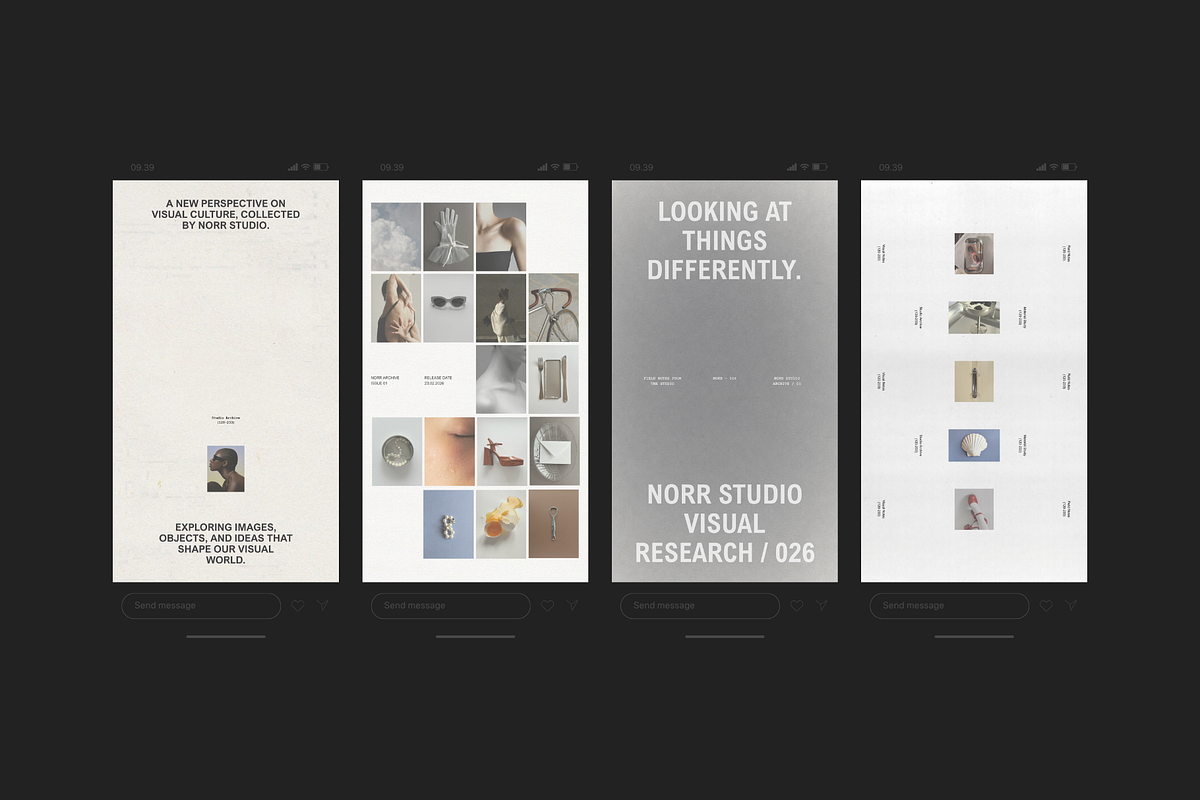This screenshot has height=800, width=1200.
Task: Open the pearl tin photo in the grid
Action: [396, 451]
